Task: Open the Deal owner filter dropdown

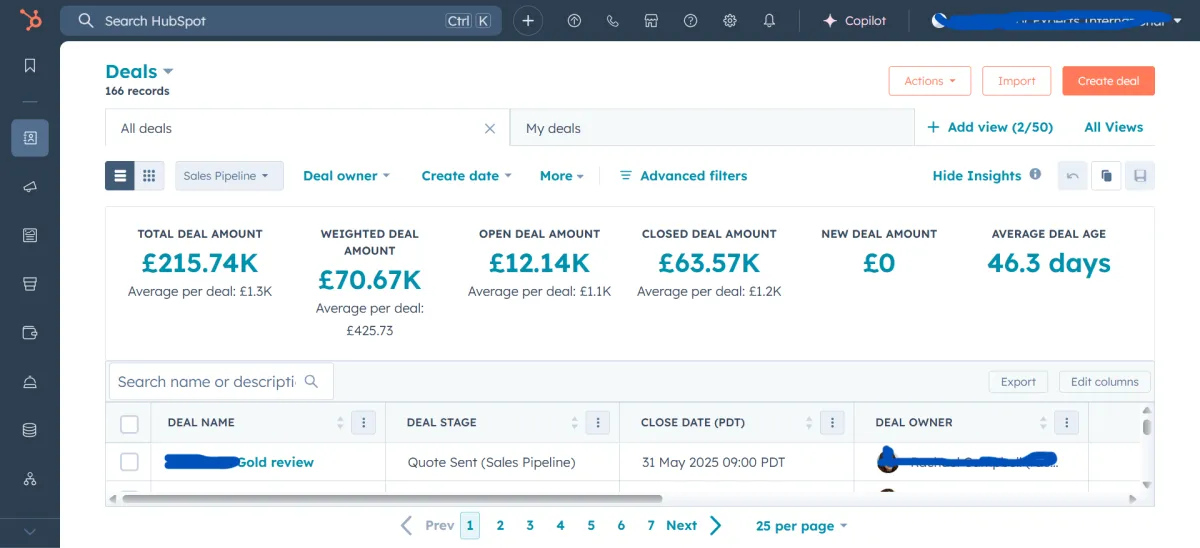Action: pyautogui.click(x=346, y=175)
